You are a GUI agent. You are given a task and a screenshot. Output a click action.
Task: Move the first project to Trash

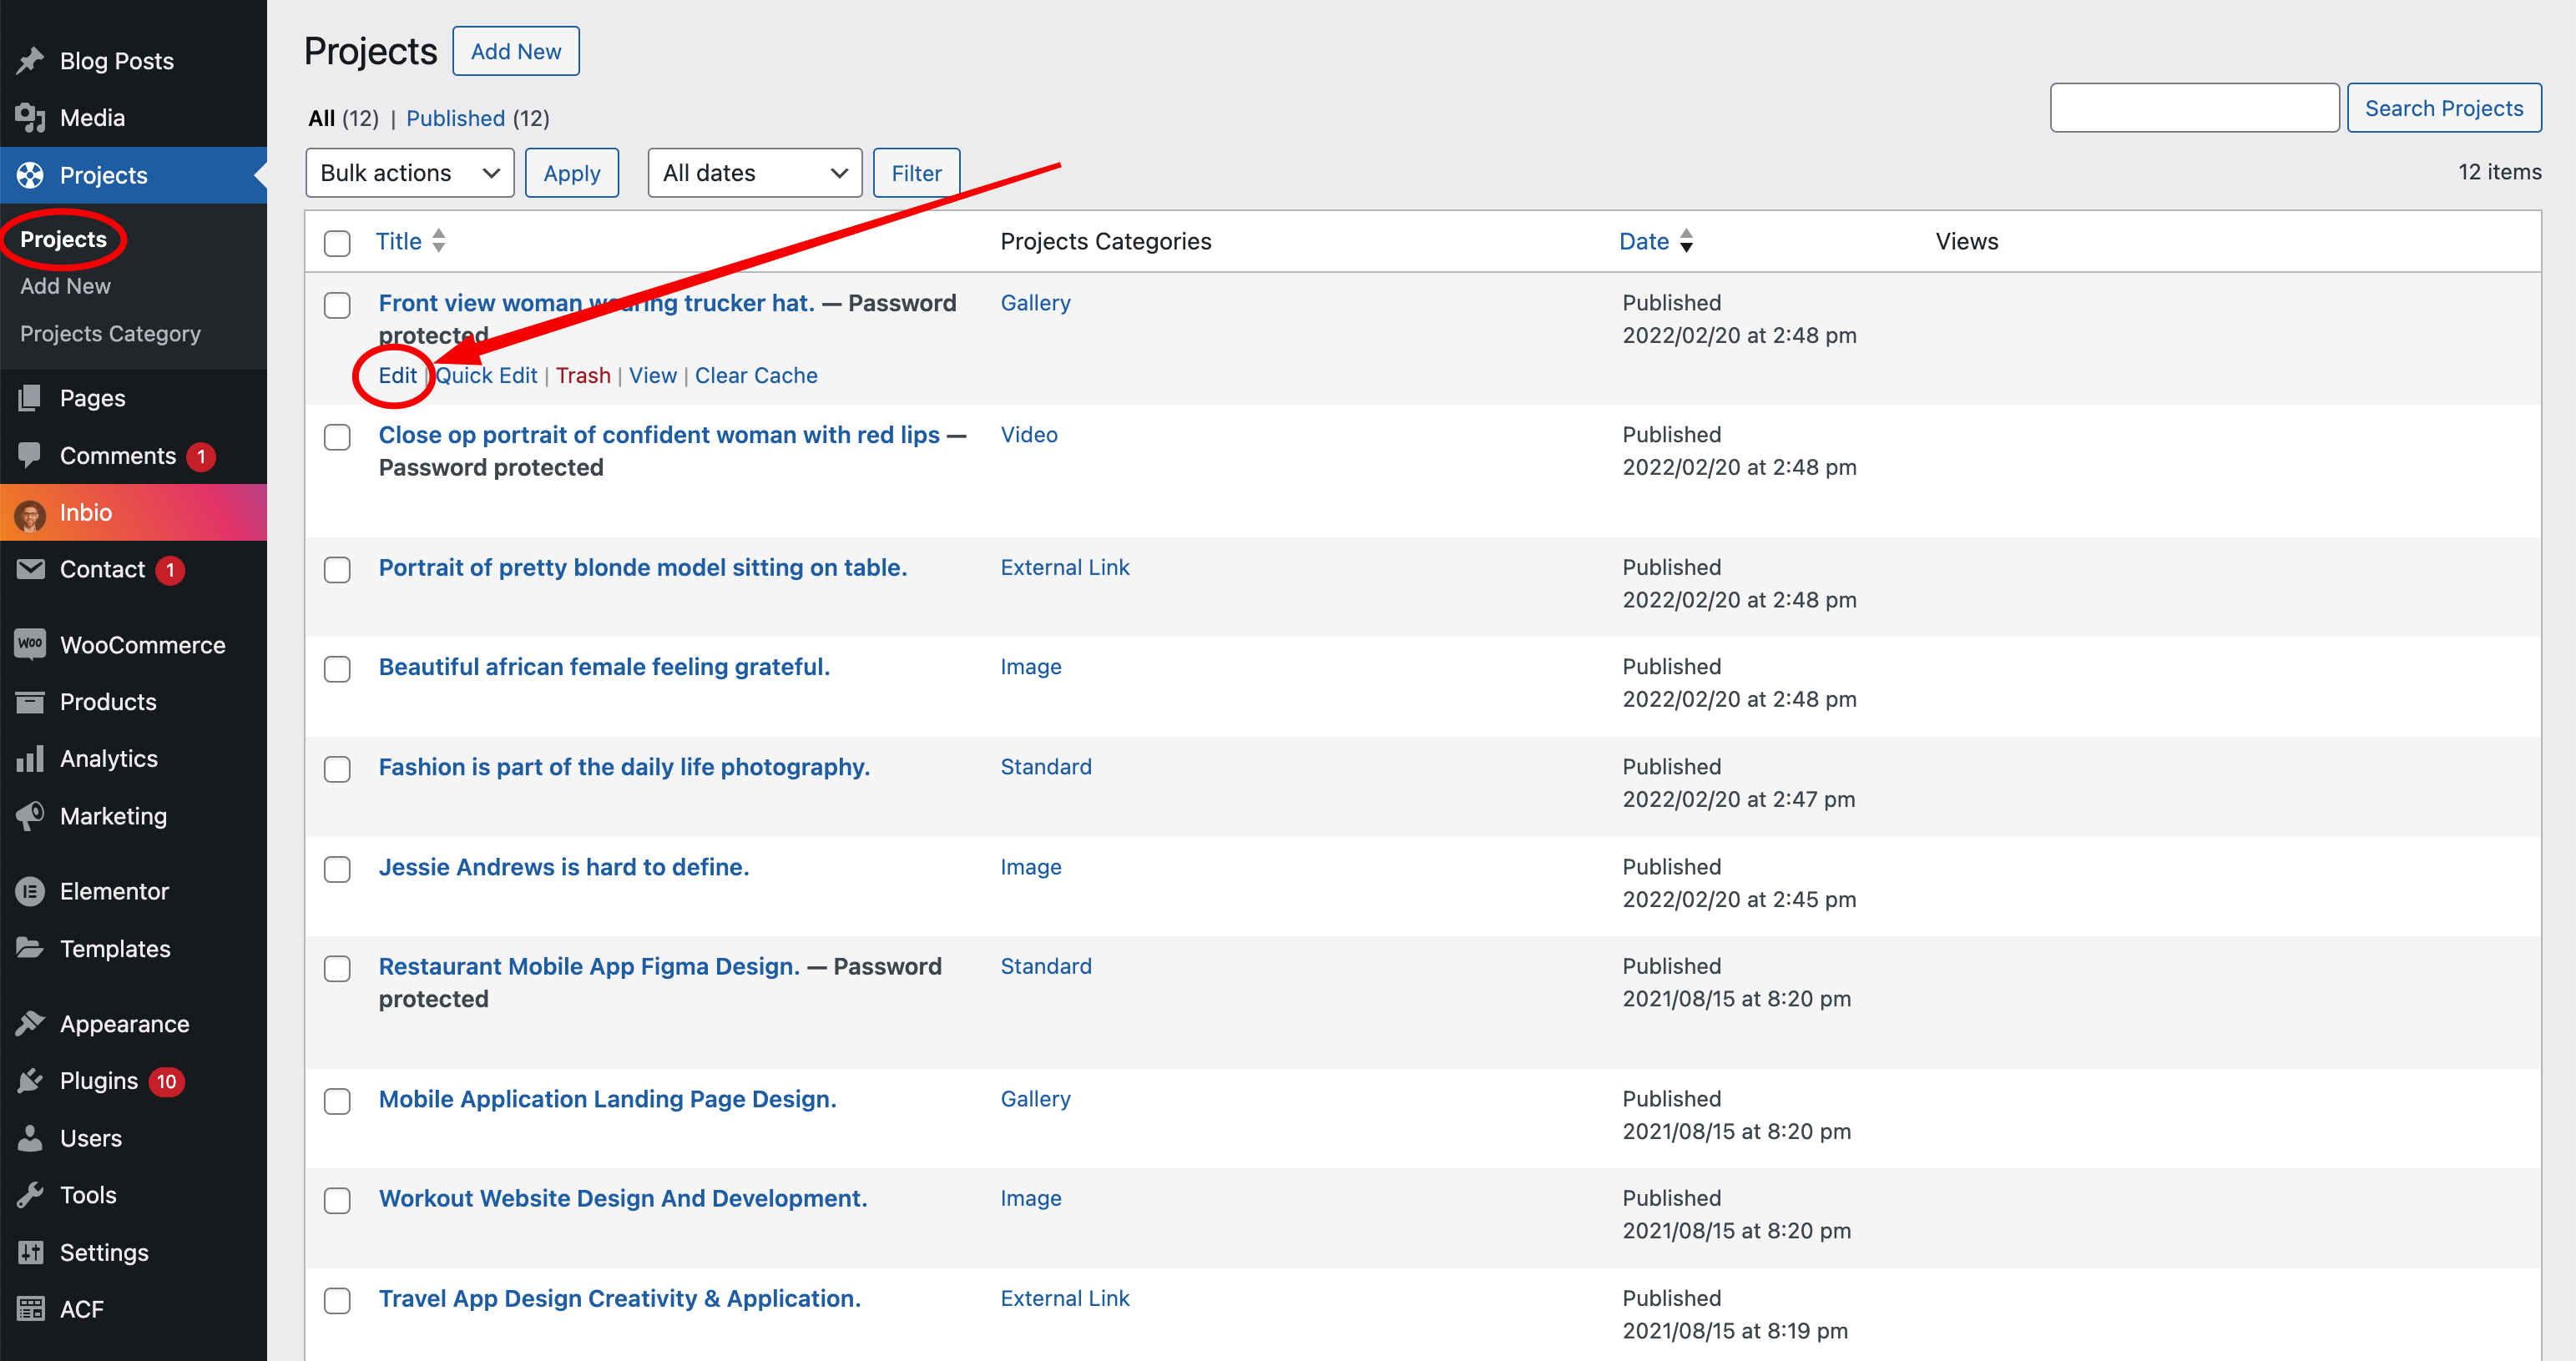(583, 376)
